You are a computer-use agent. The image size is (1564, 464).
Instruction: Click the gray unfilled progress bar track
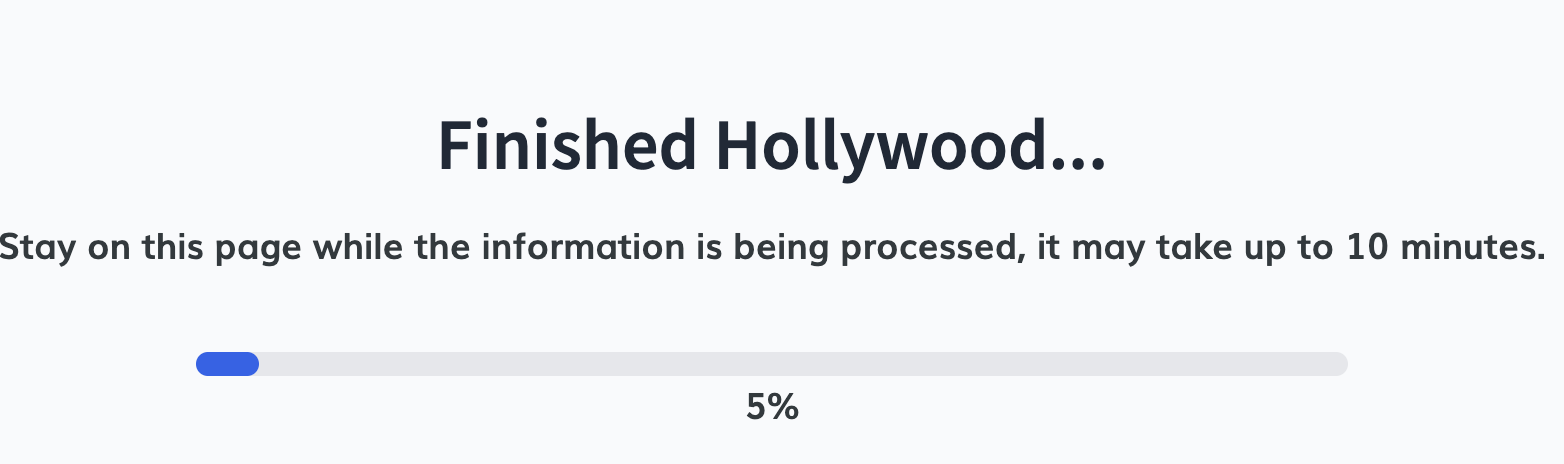pyautogui.click(x=800, y=364)
